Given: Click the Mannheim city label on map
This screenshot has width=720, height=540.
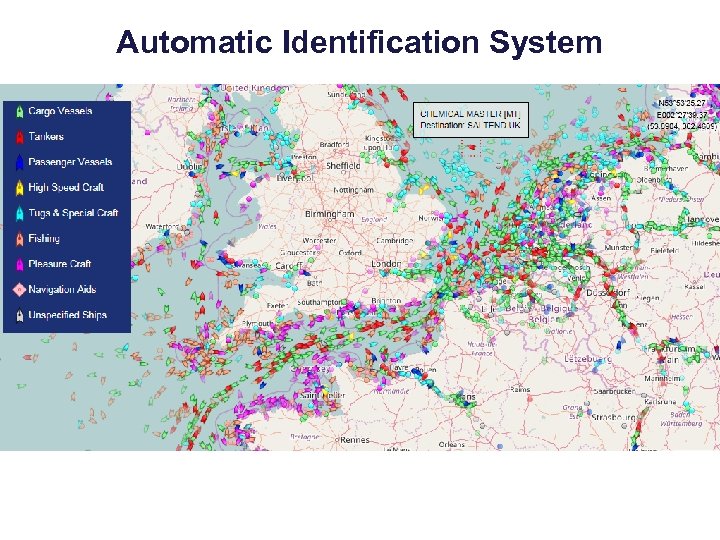Looking at the screenshot, I should 662,379.
